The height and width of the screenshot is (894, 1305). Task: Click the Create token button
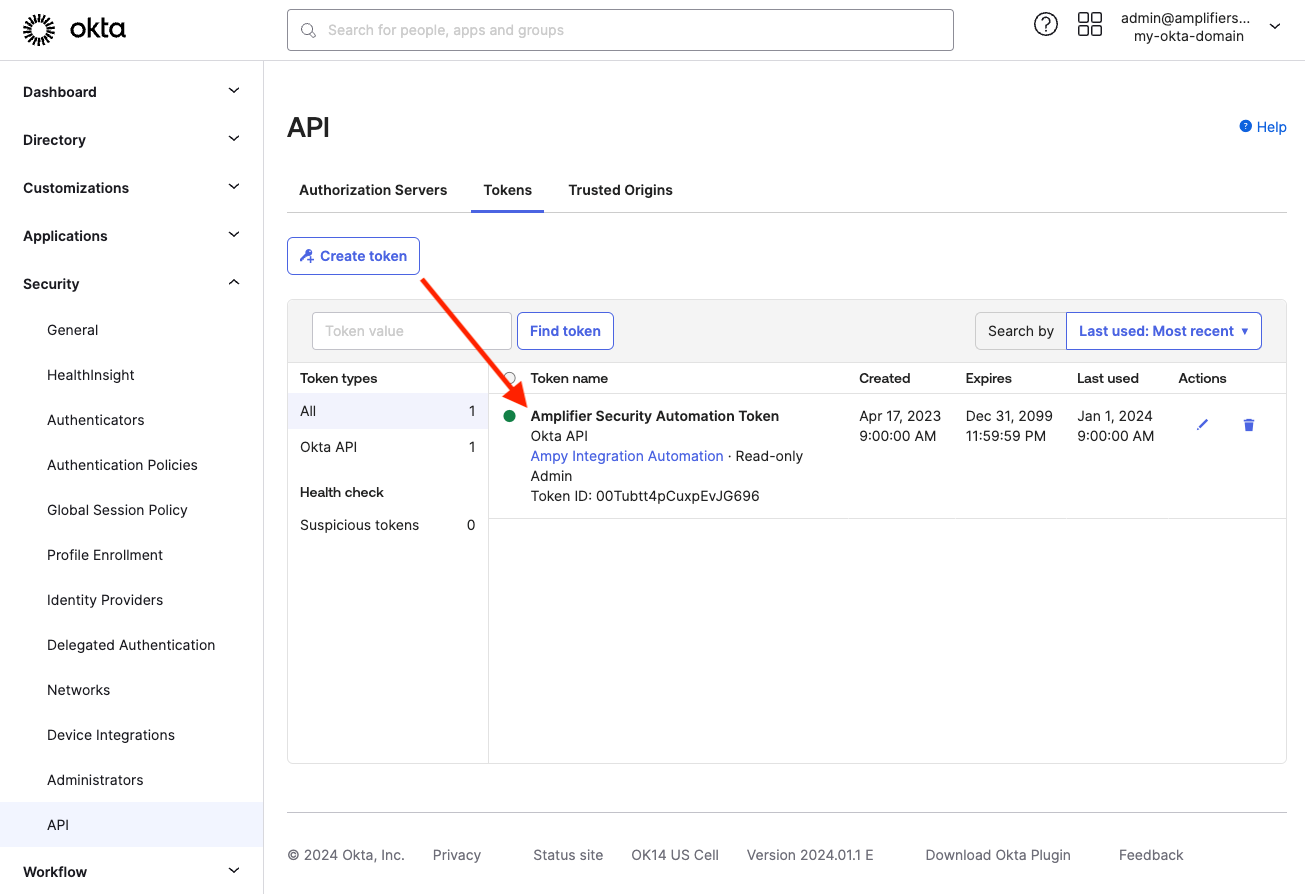point(353,256)
